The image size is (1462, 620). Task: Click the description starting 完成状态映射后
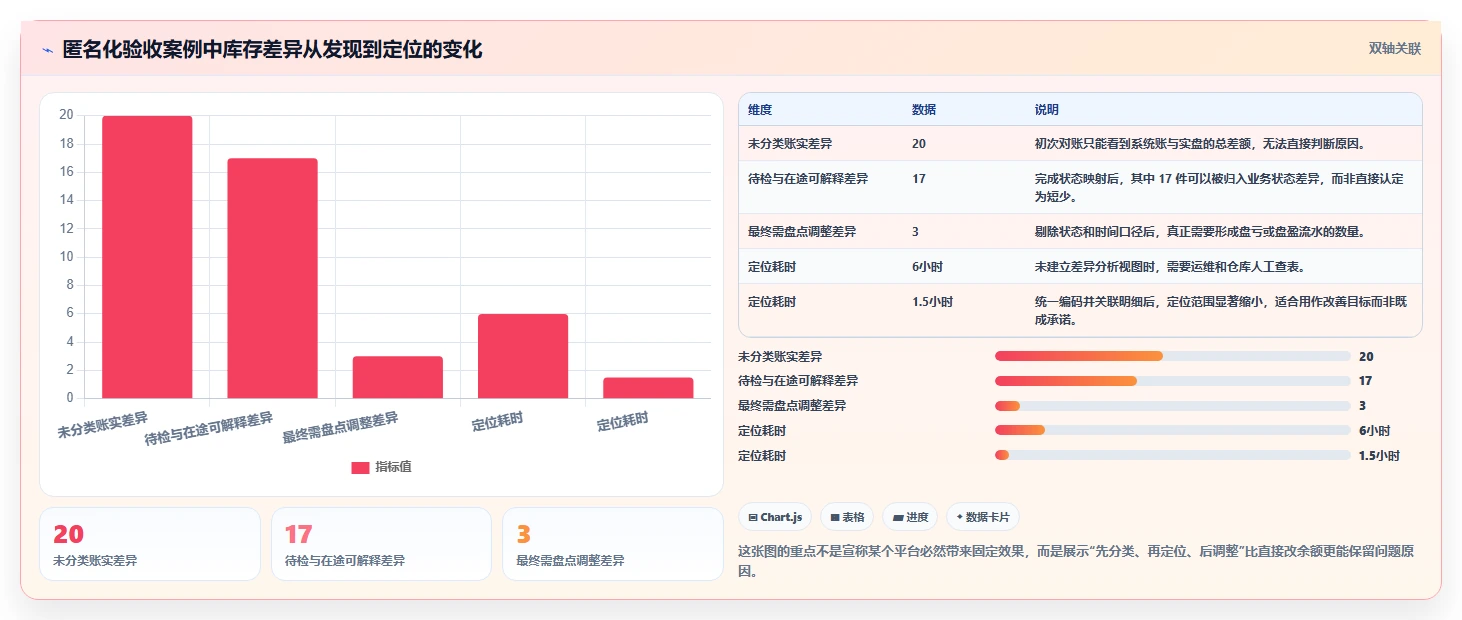tap(1220, 188)
